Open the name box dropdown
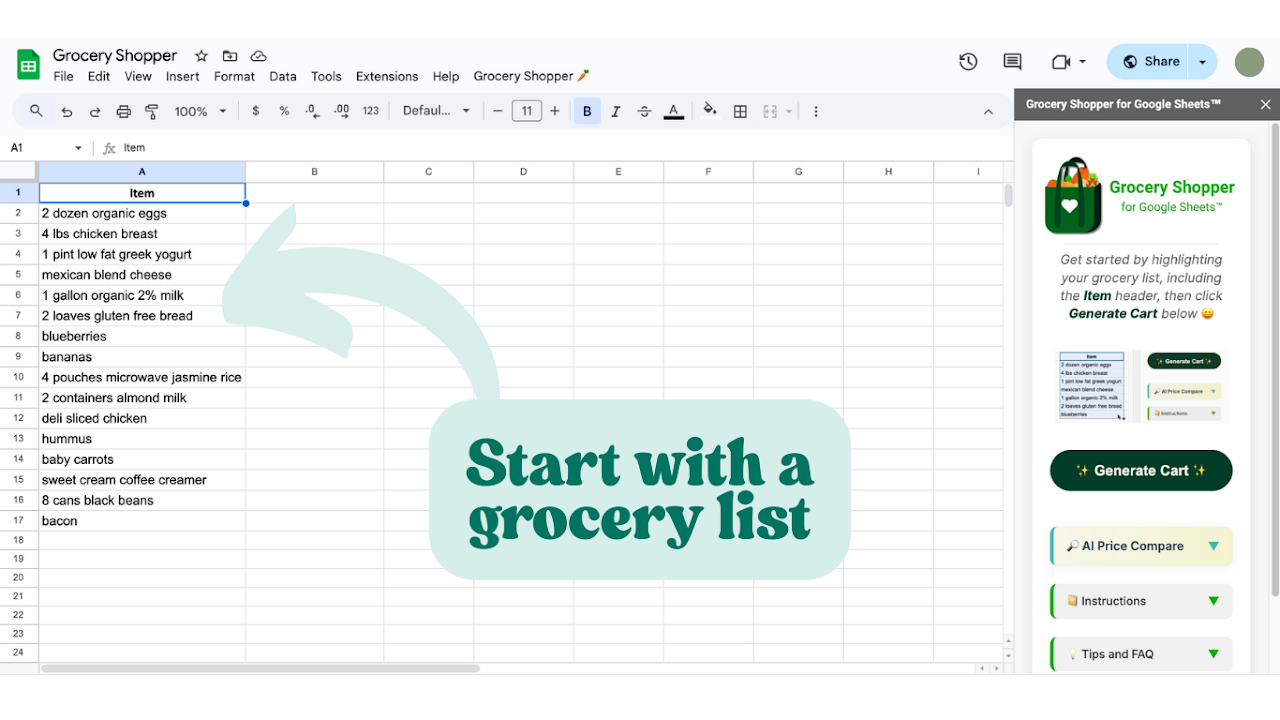Image resolution: width=1280 pixels, height=720 pixels. [78, 148]
